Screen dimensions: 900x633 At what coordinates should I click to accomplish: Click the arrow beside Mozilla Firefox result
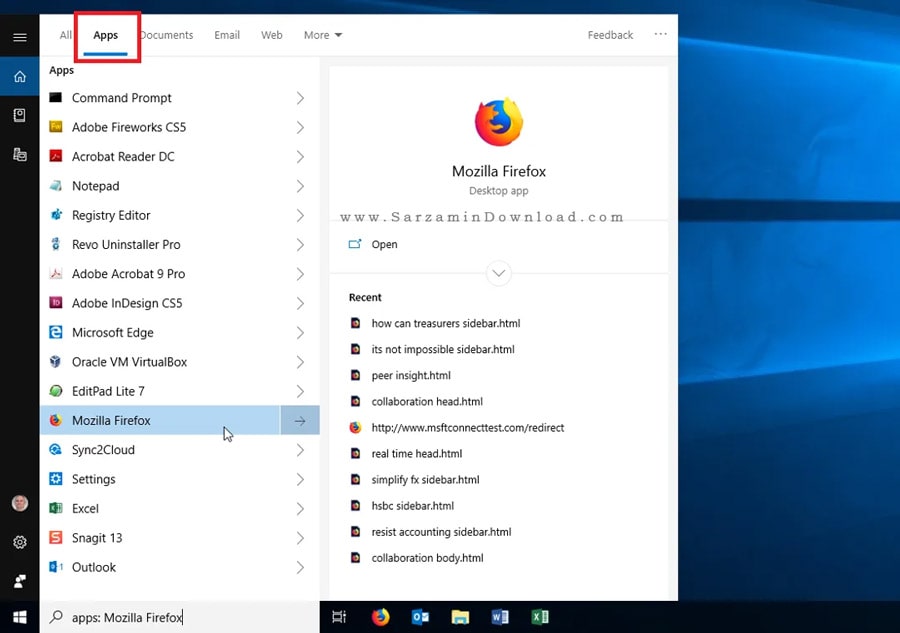[x=300, y=421]
